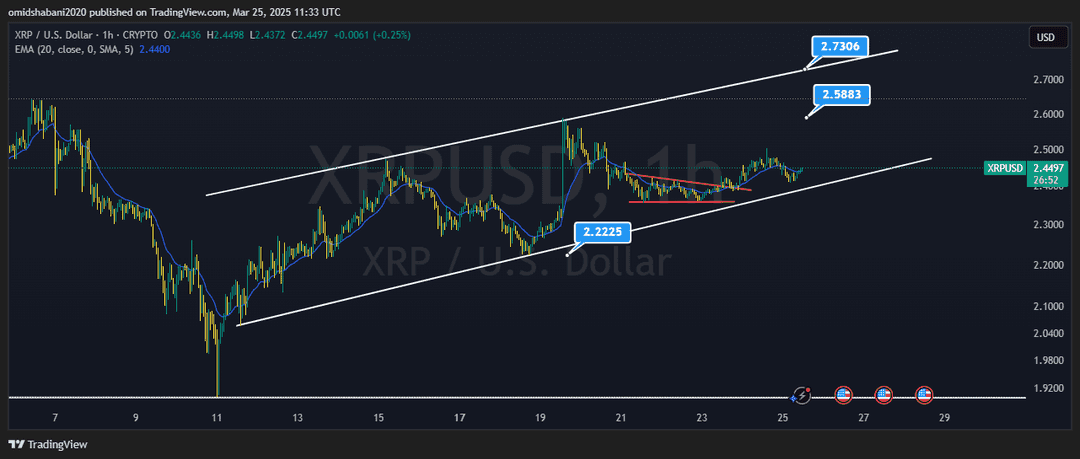This screenshot has width=1080, height=459.
Task: Click the 29 date label on time axis
Action: coord(944,418)
